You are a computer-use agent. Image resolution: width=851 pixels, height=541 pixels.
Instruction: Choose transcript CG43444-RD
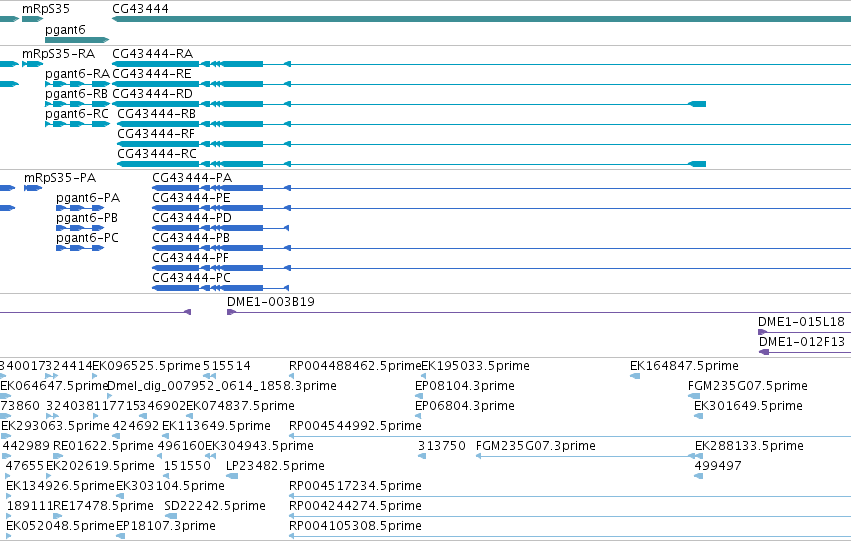[152, 93]
